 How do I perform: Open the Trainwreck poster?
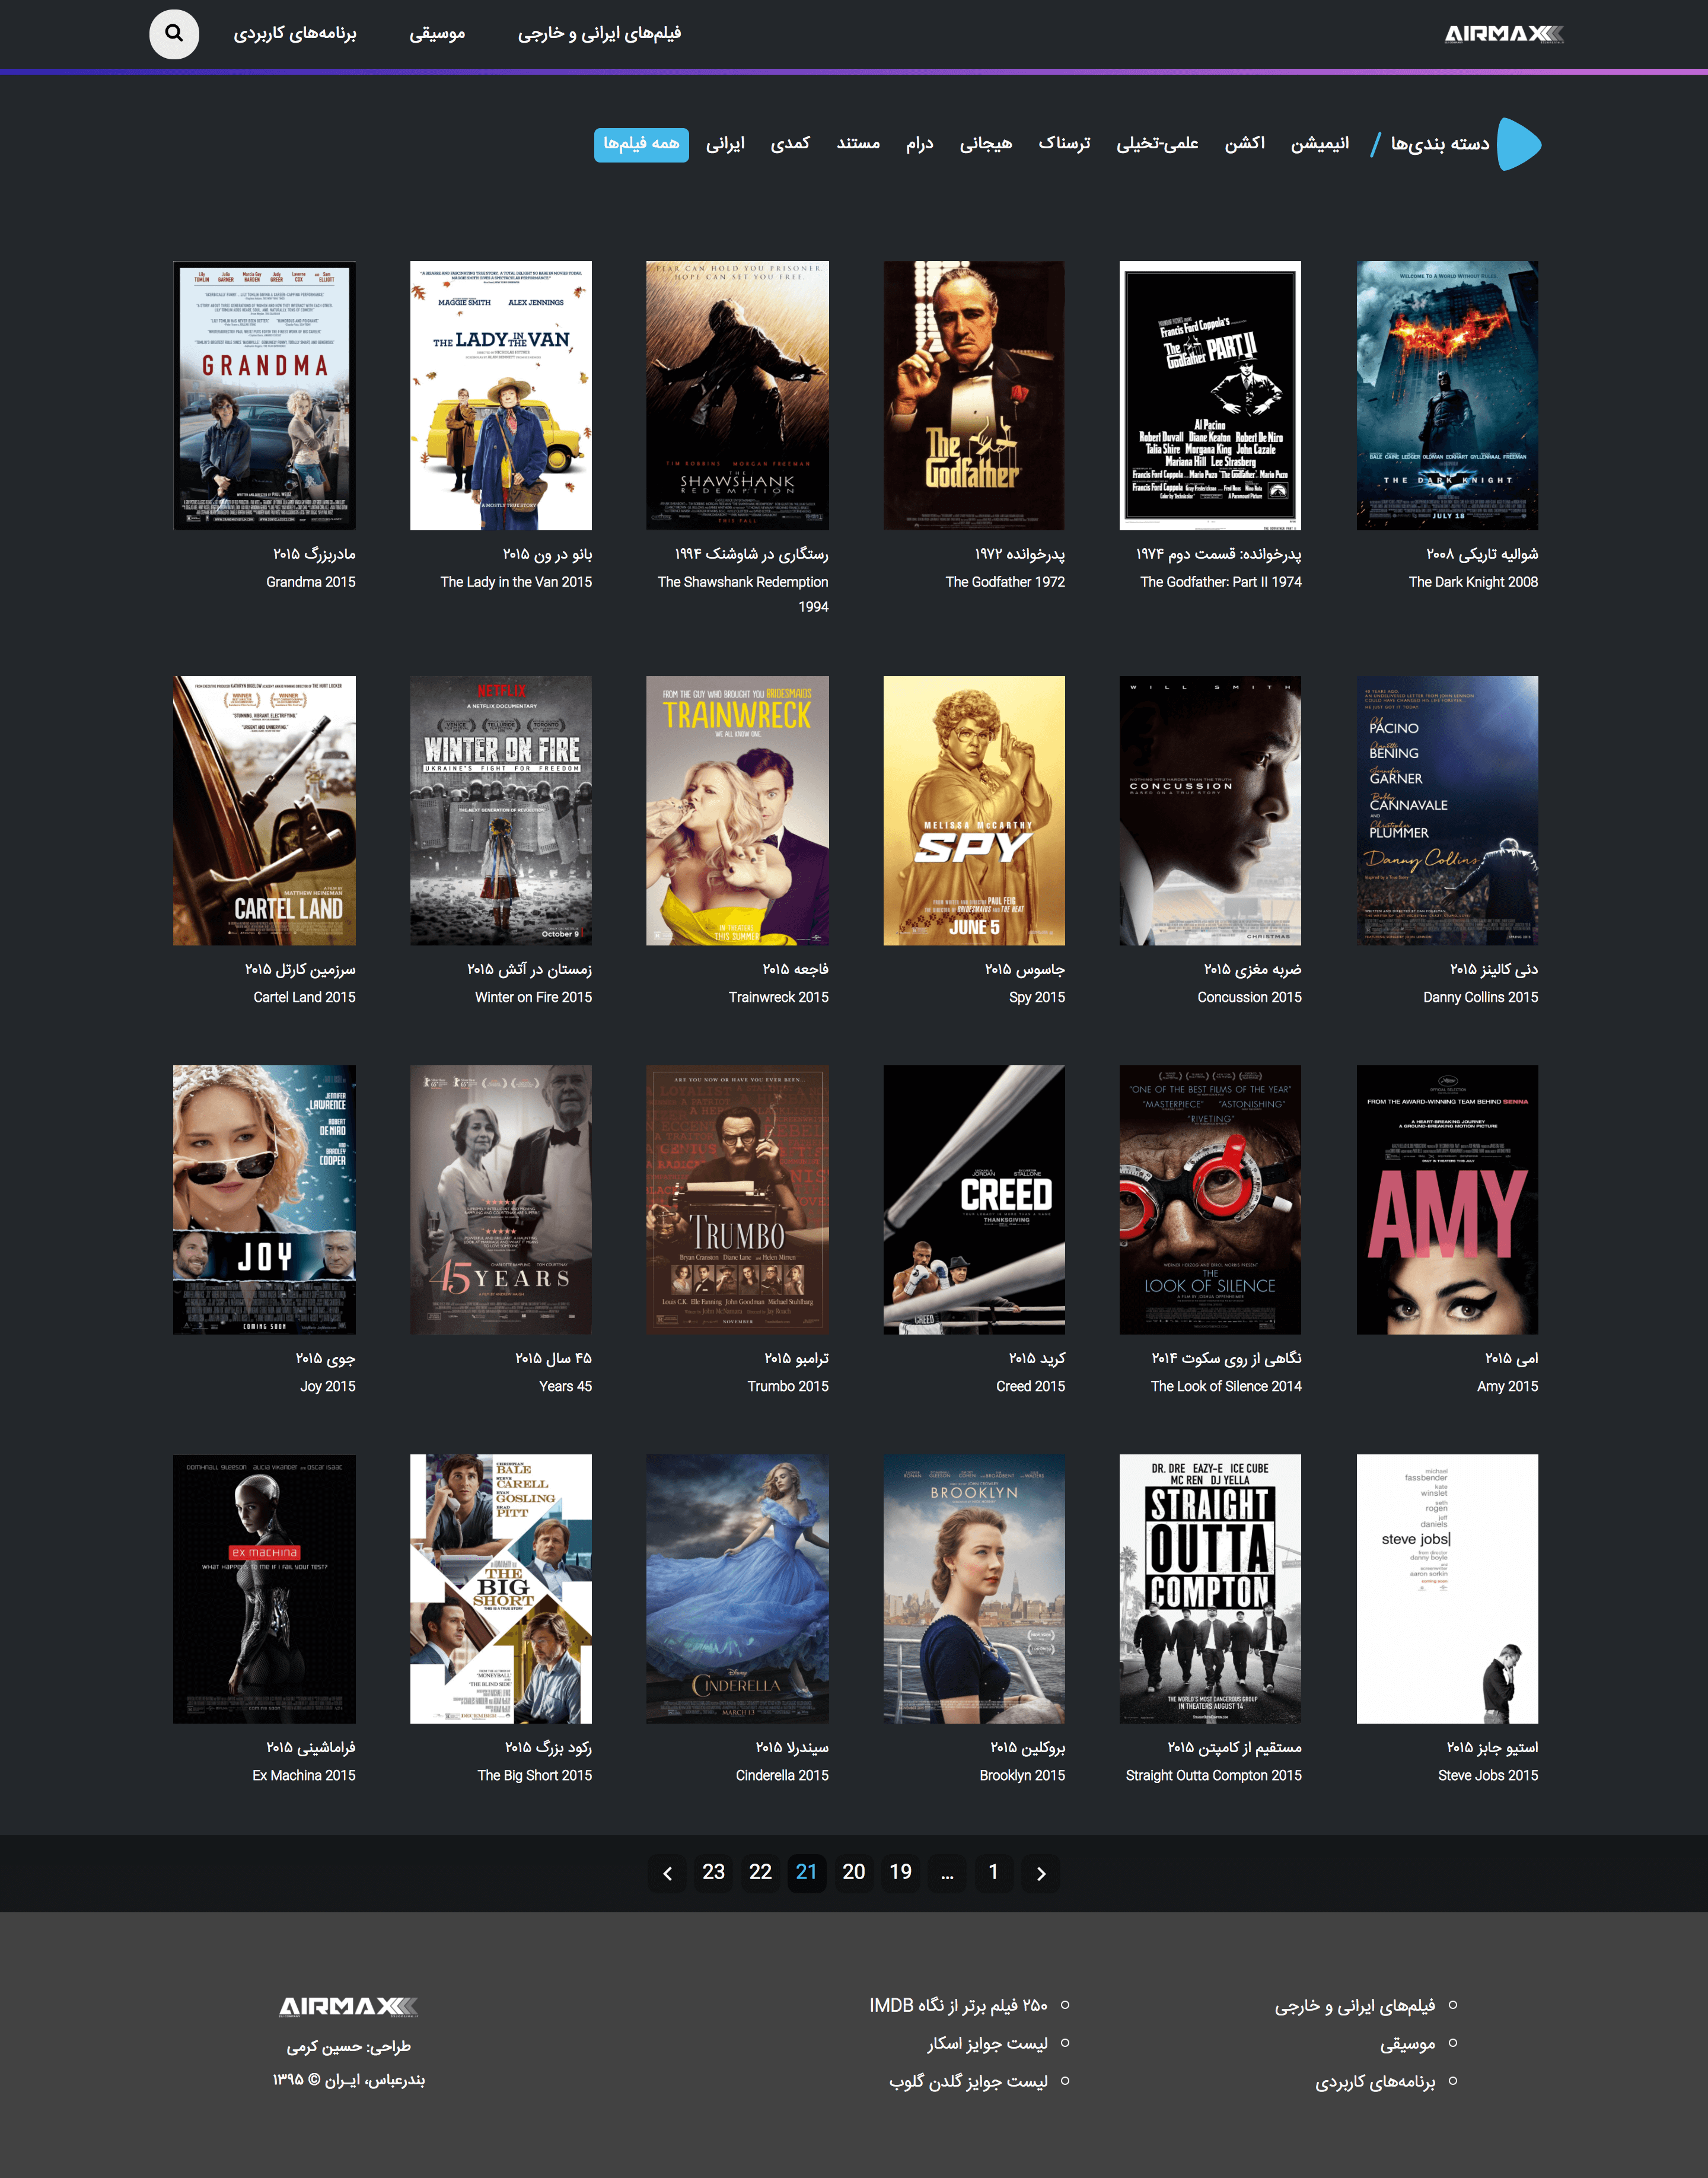(737, 811)
